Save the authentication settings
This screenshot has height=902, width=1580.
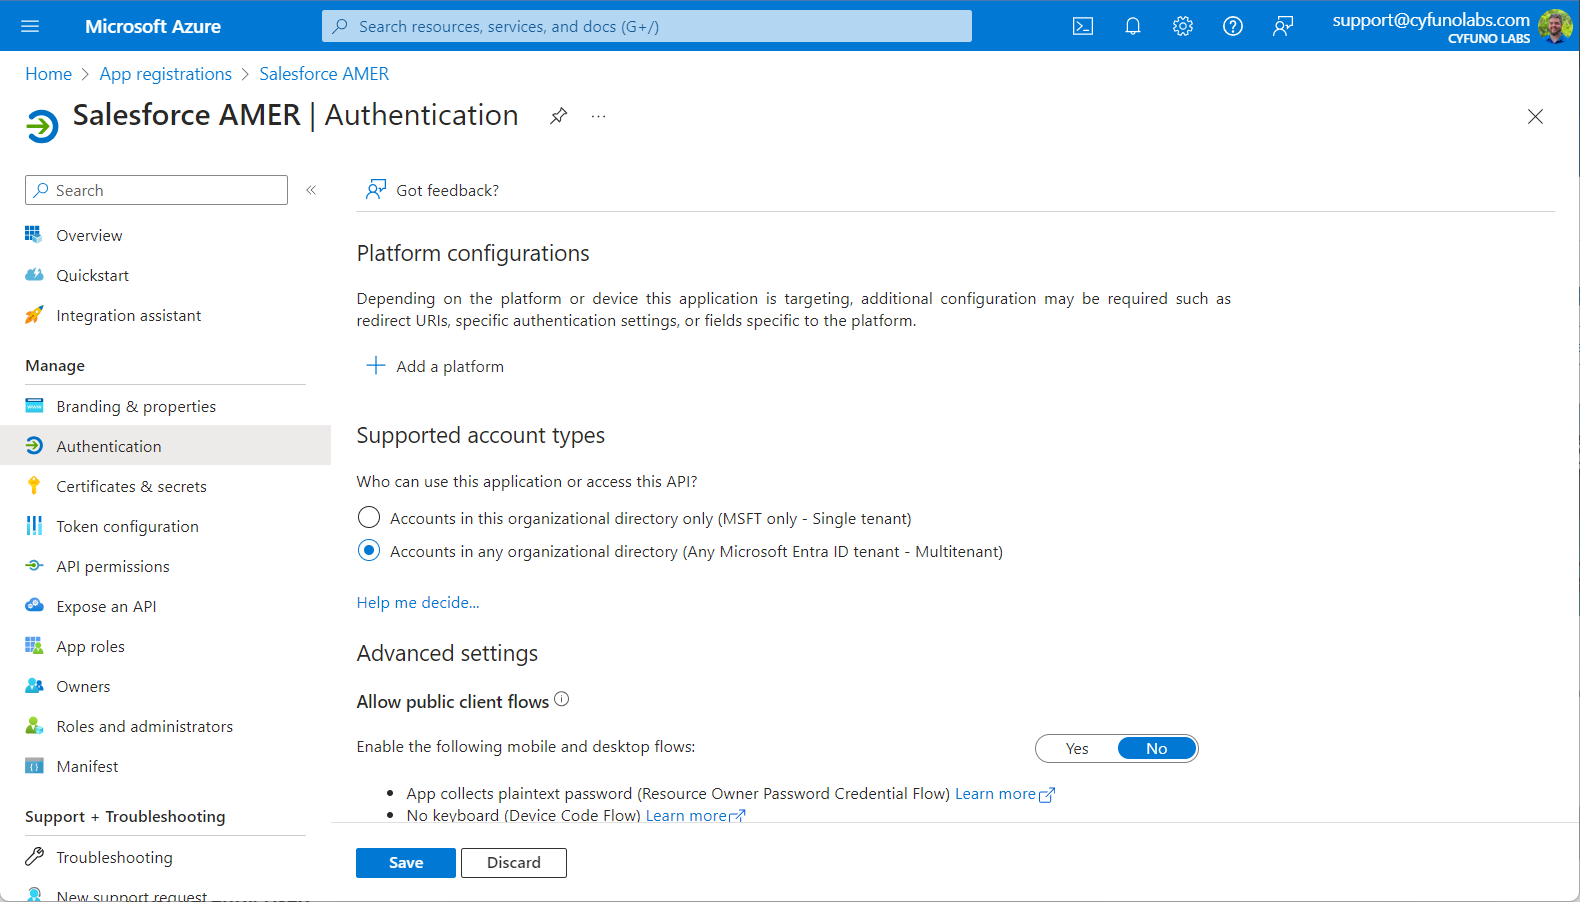pos(406,863)
